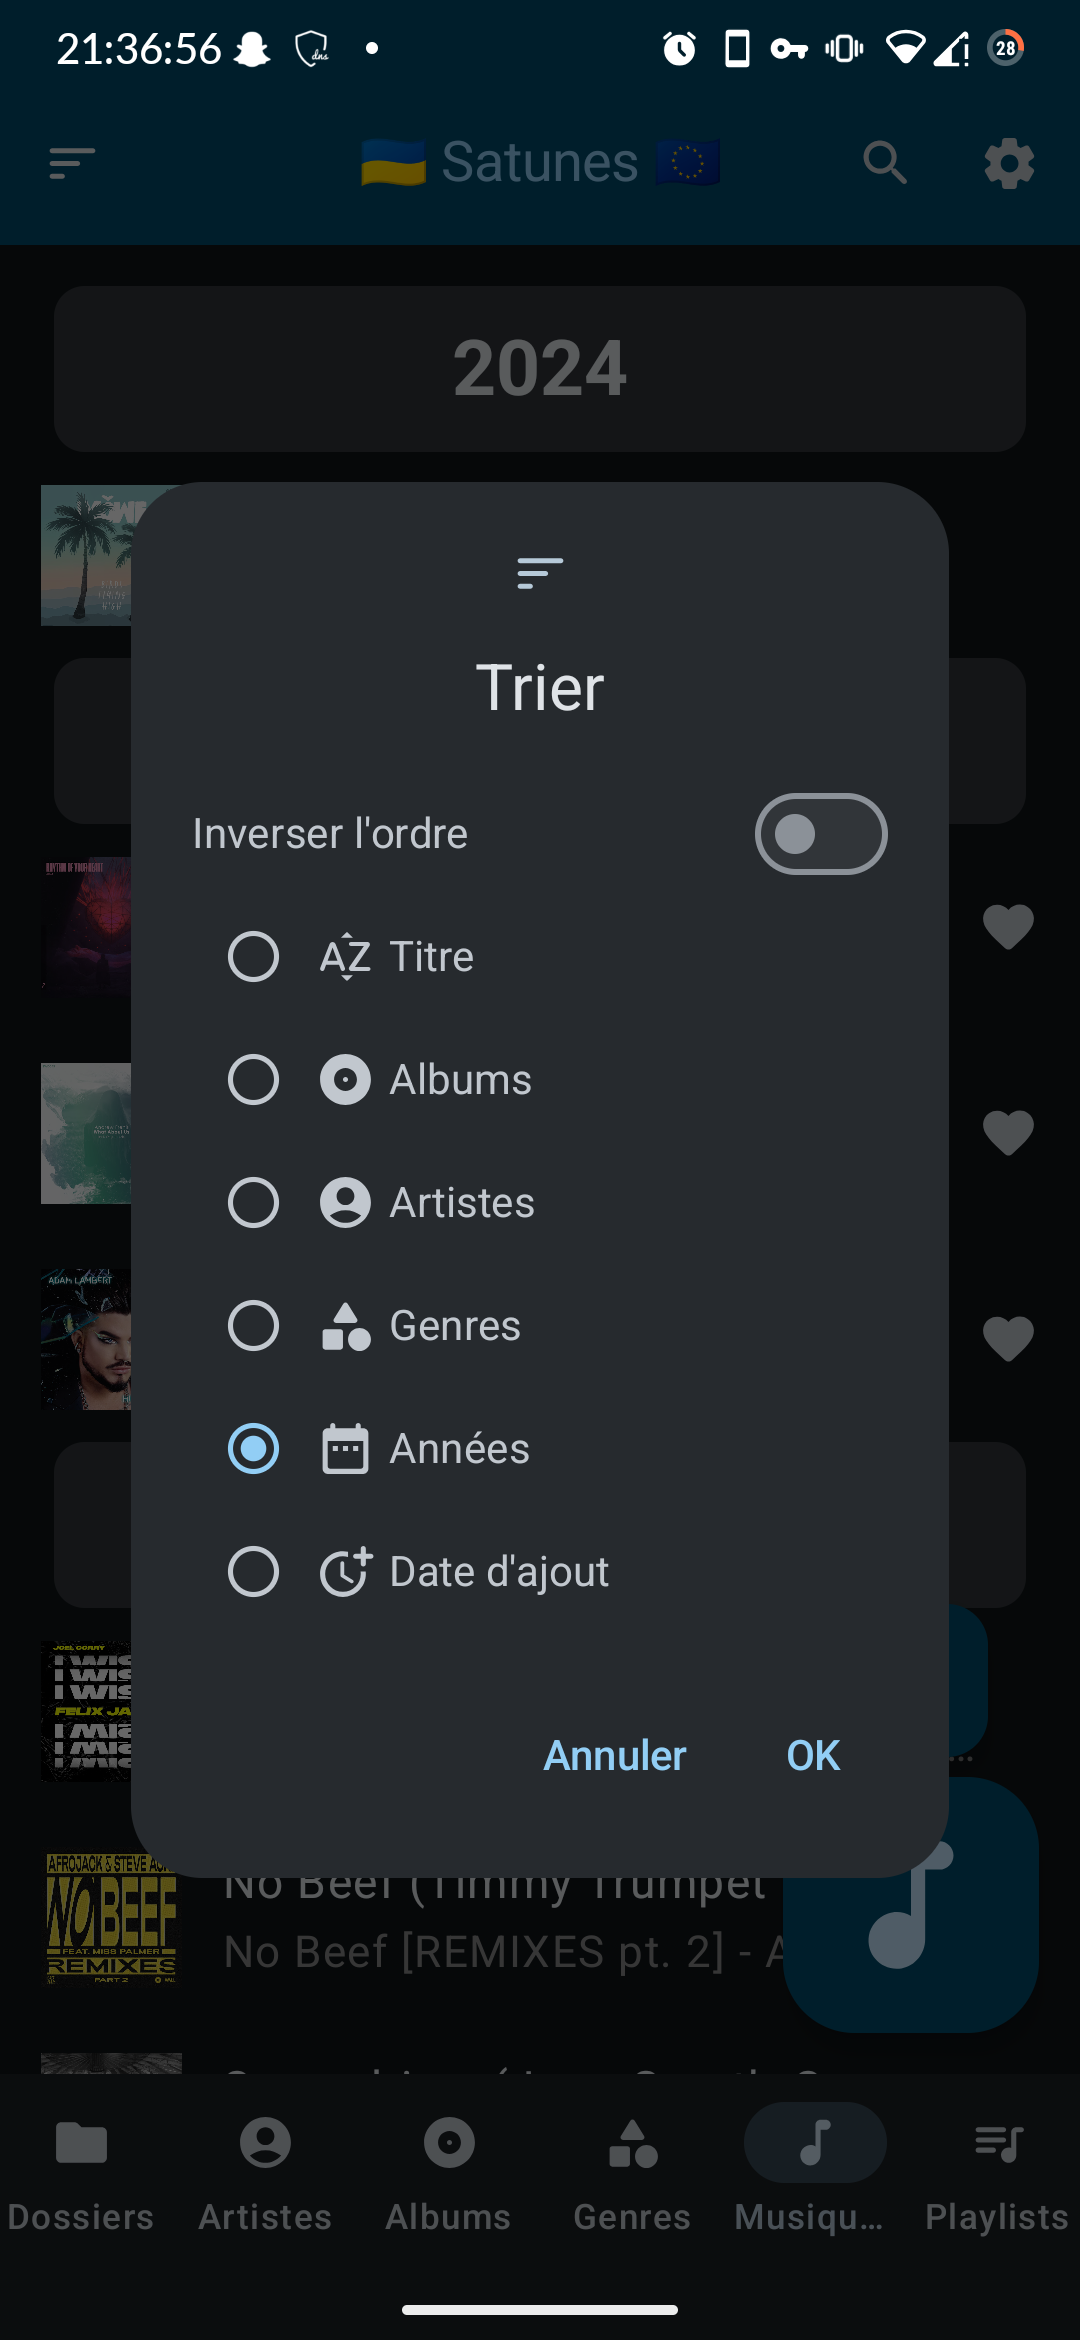The width and height of the screenshot is (1080, 2340).
Task: Toggle the Inverser l'ordre switch
Action: click(820, 834)
